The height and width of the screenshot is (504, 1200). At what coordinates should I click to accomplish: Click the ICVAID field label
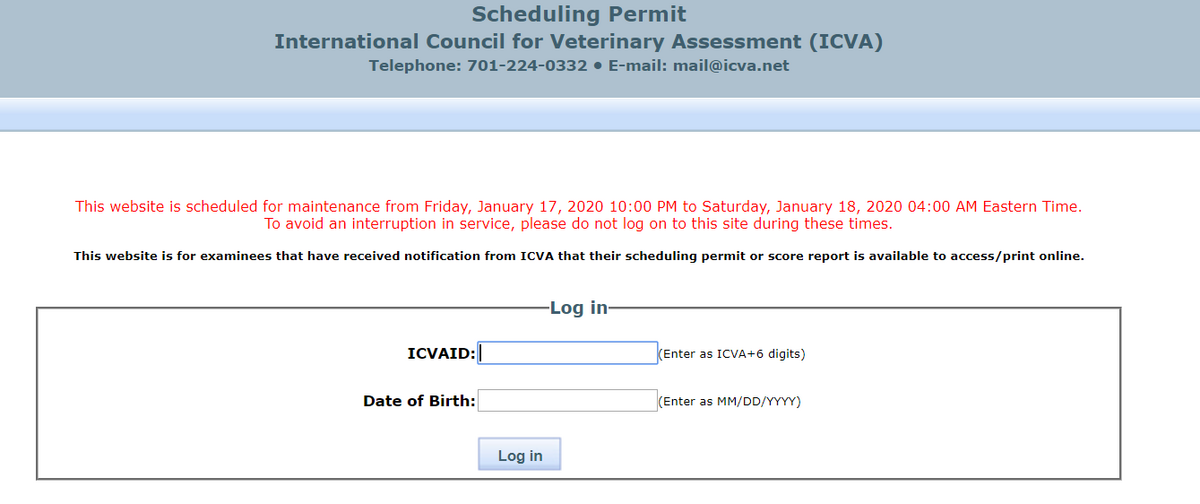pyautogui.click(x=441, y=353)
